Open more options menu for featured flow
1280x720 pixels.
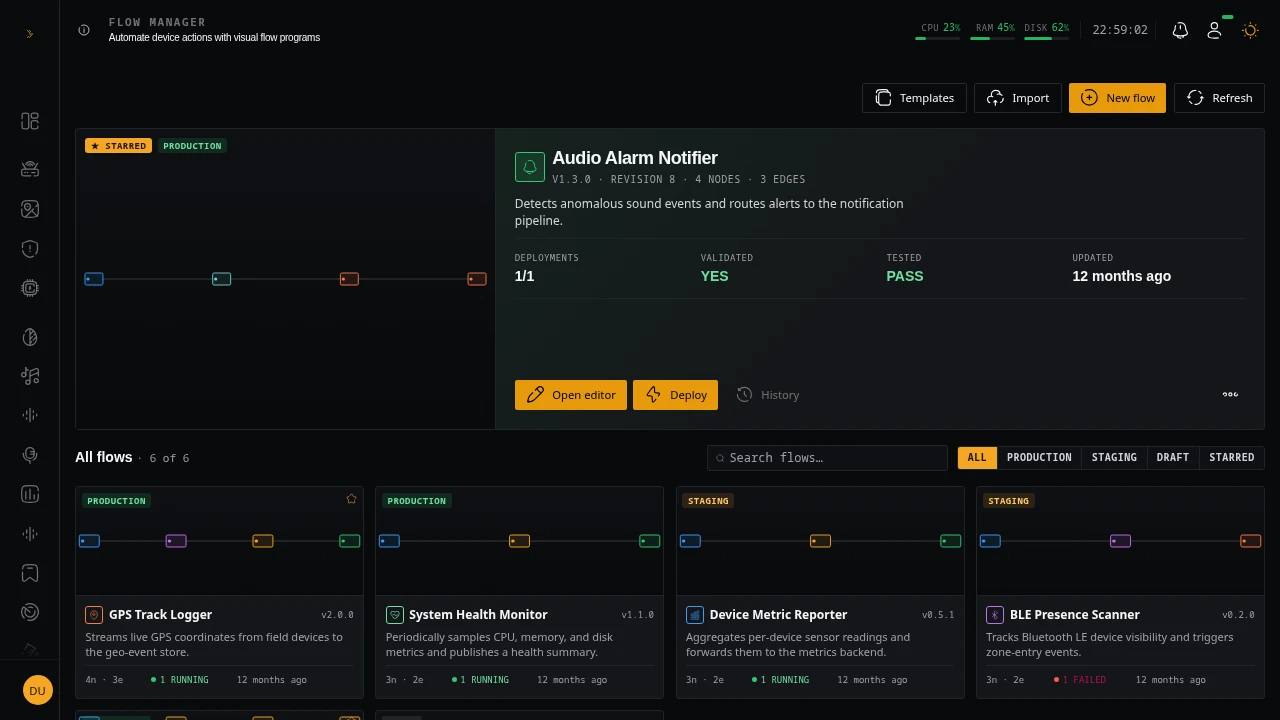pyautogui.click(x=1230, y=395)
